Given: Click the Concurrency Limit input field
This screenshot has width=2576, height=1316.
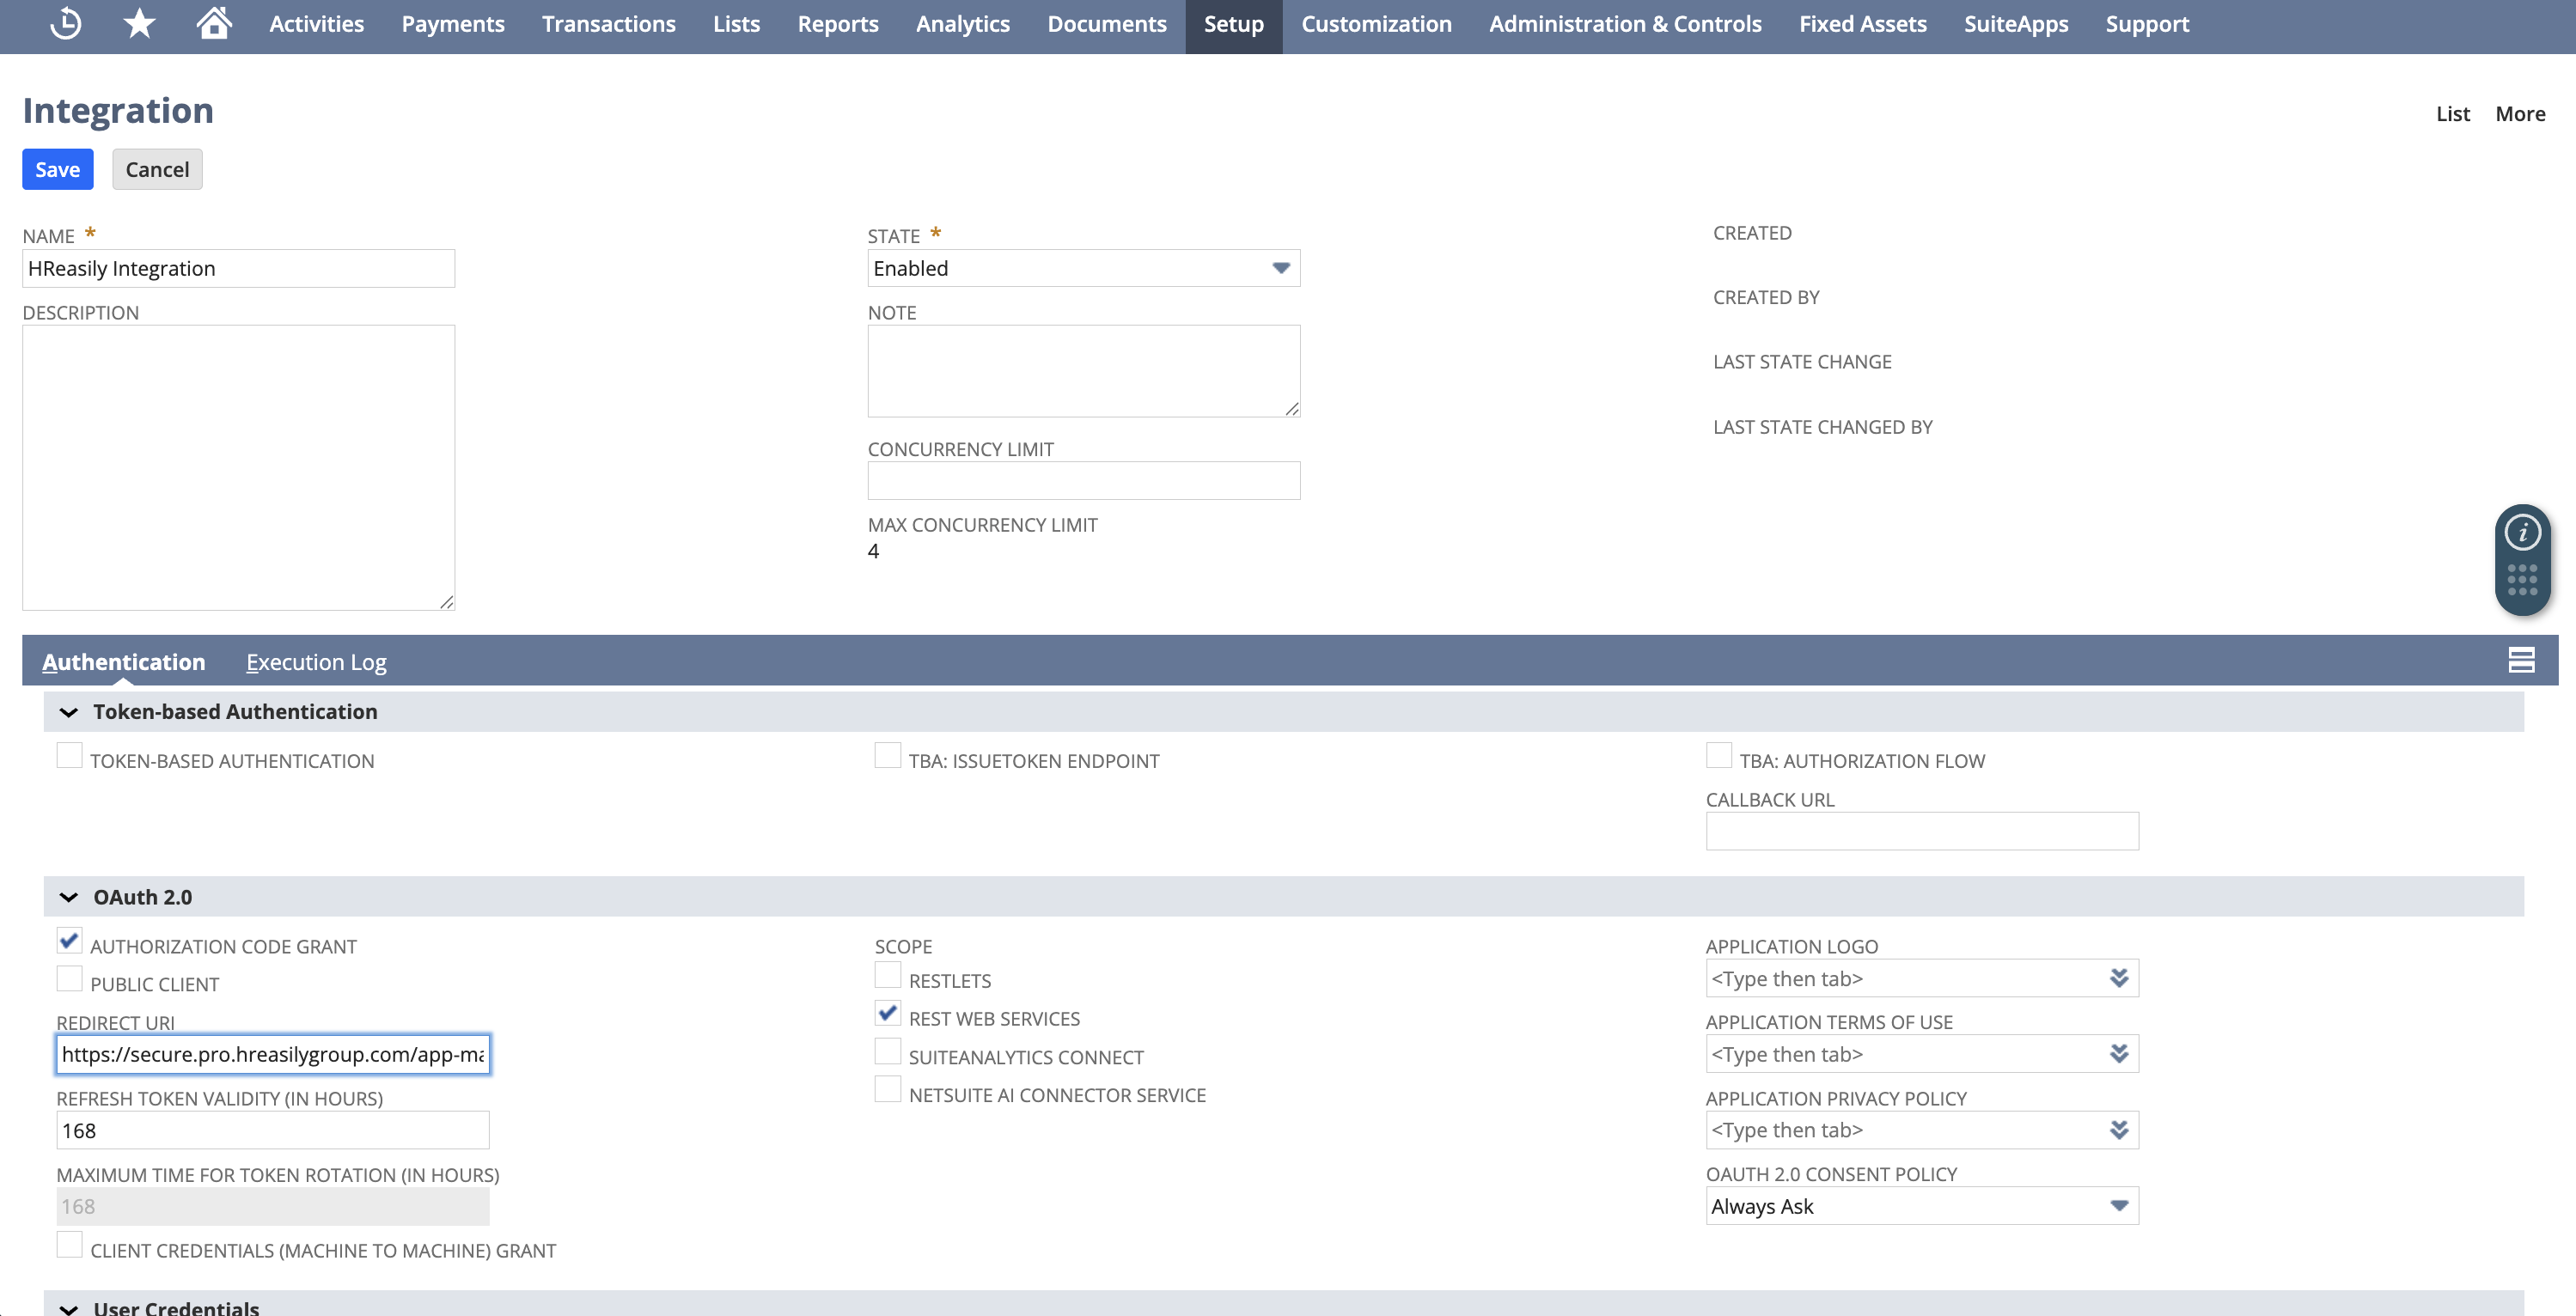Looking at the screenshot, I should coord(1083,481).
